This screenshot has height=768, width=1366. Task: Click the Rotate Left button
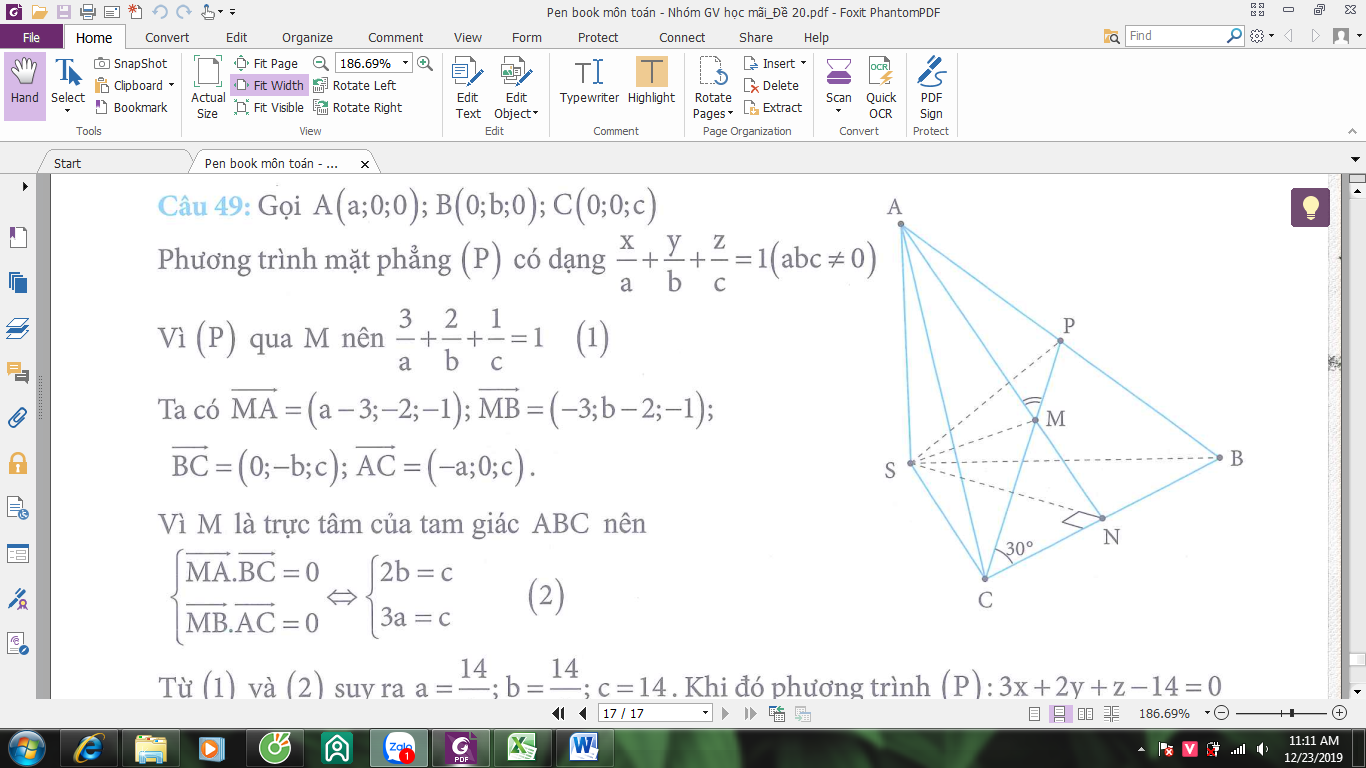(x=354, y=85)
